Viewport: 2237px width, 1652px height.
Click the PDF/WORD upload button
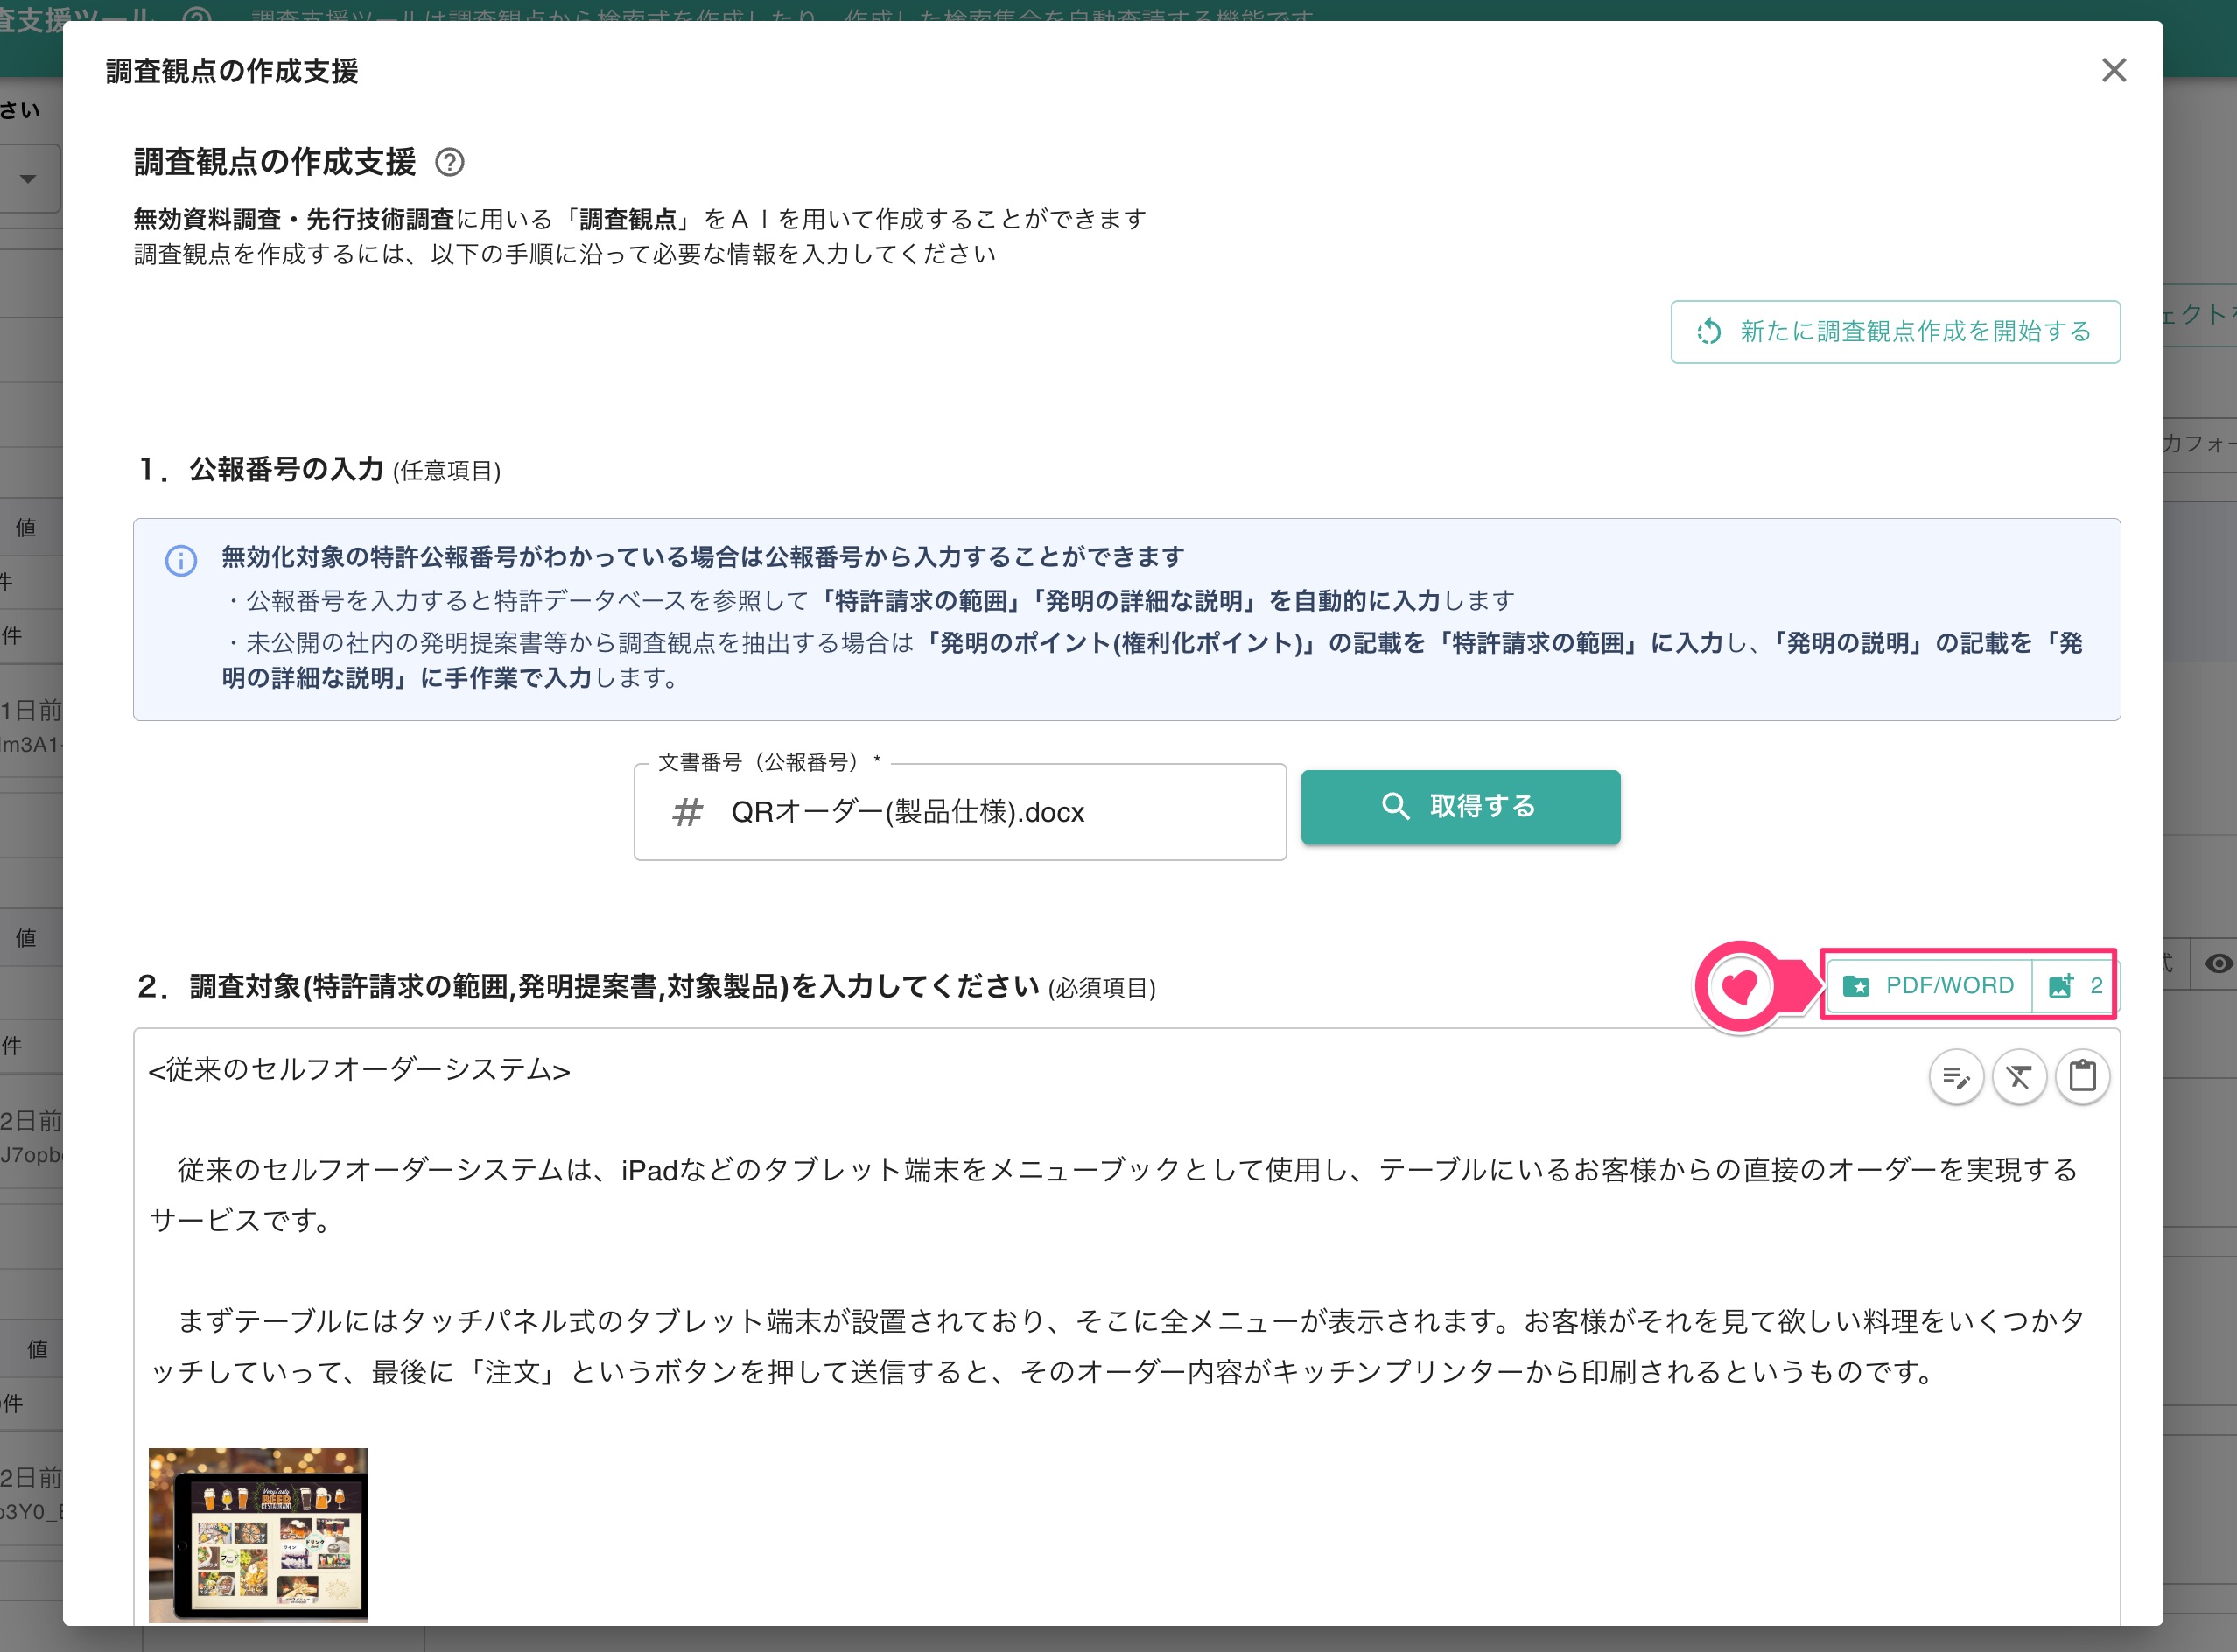point(1928,985)
